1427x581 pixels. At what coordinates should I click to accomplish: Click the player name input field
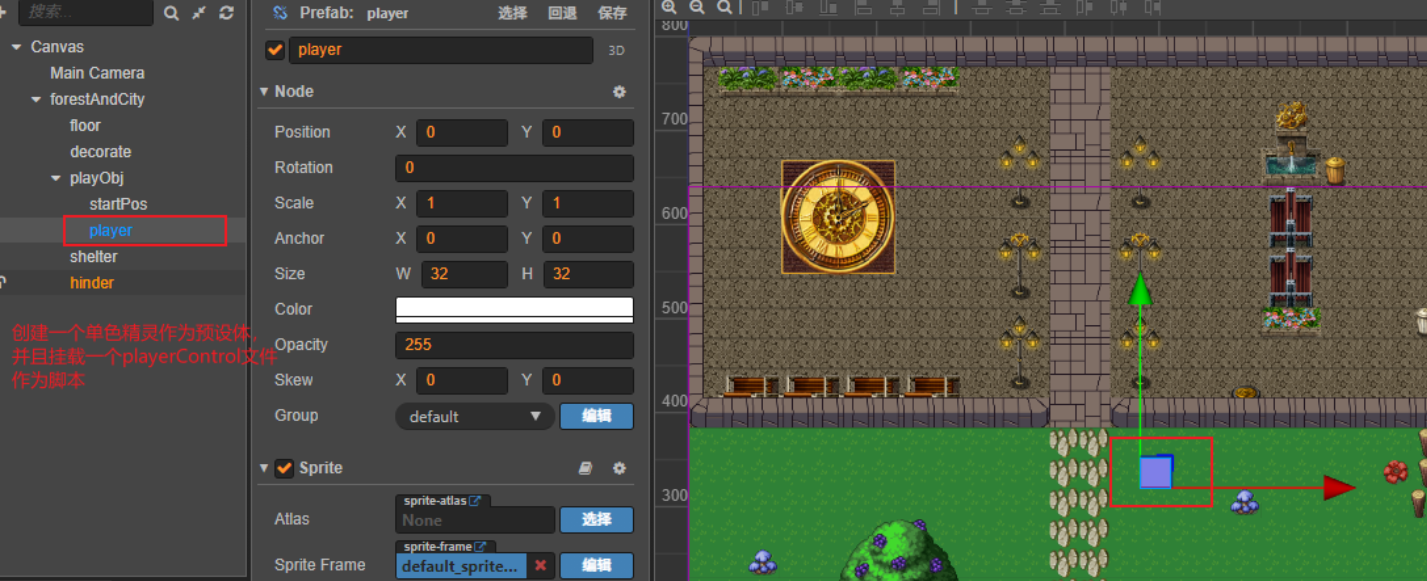coord(441,50)
